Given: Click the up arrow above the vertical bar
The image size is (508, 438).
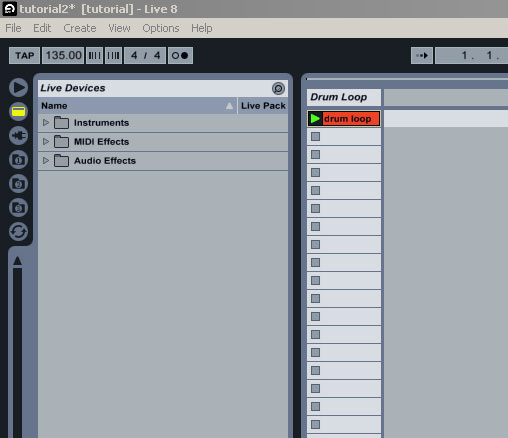Looking at the screenshot, I should pos(17,261).
